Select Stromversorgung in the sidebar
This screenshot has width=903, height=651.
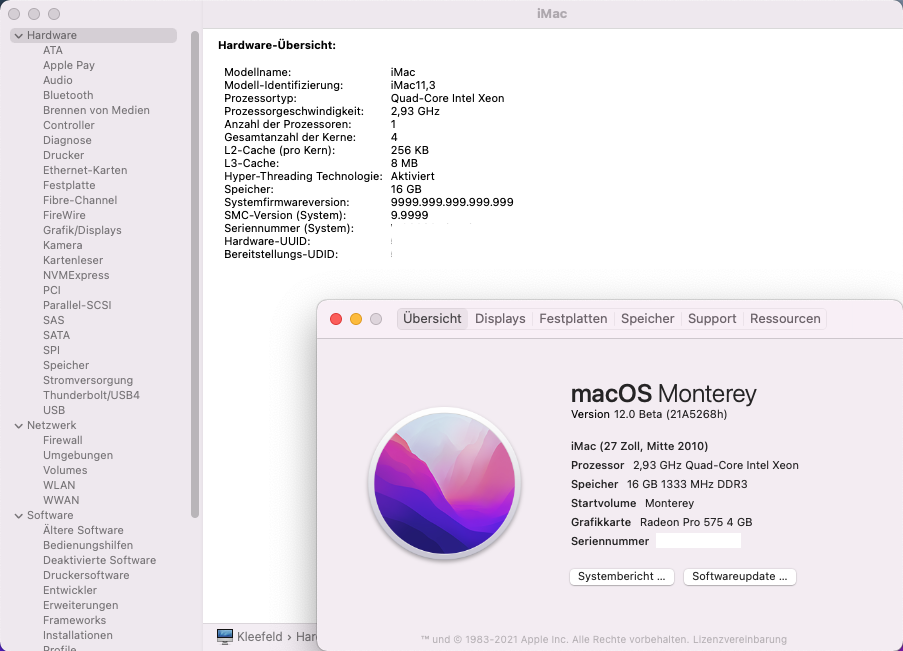pyautogui.click(x=88, y=380)
